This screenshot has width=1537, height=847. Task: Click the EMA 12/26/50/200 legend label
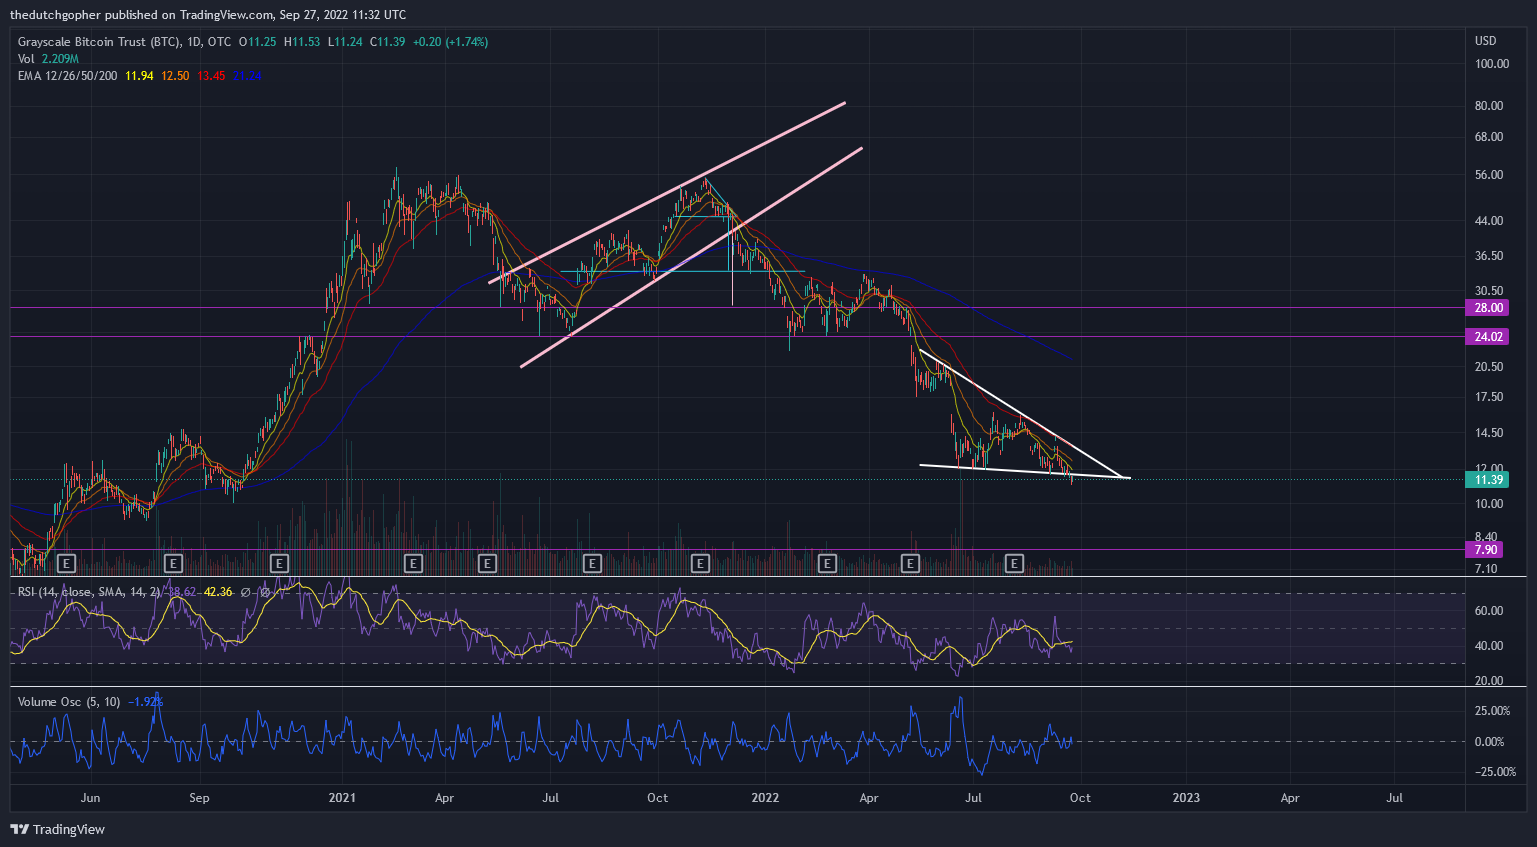(x=67, y=76)
